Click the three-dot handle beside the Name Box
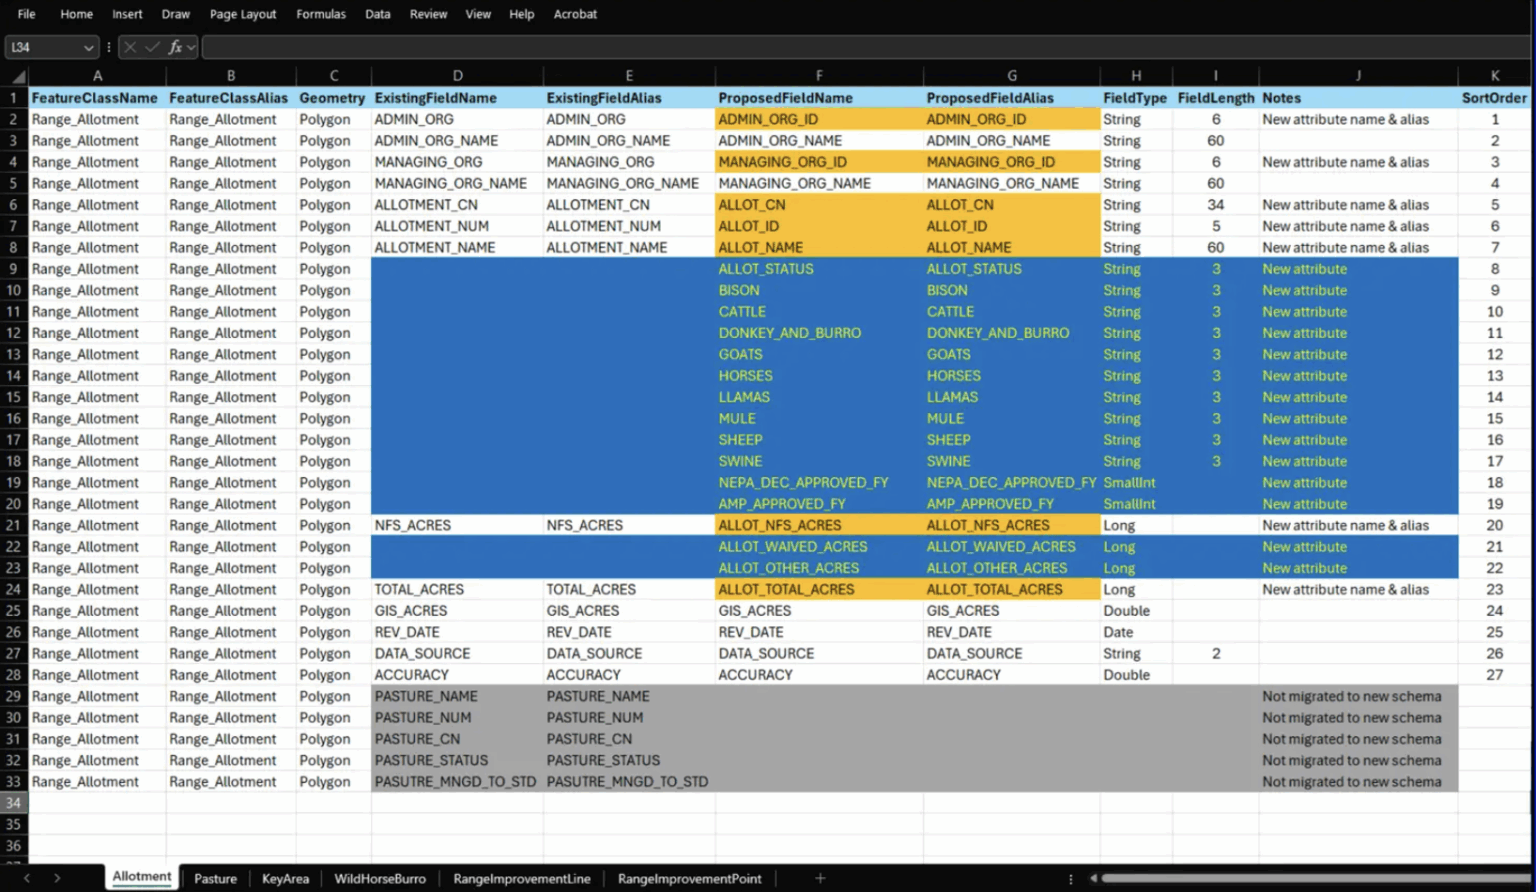The image size is (1536, 892). 108,46
